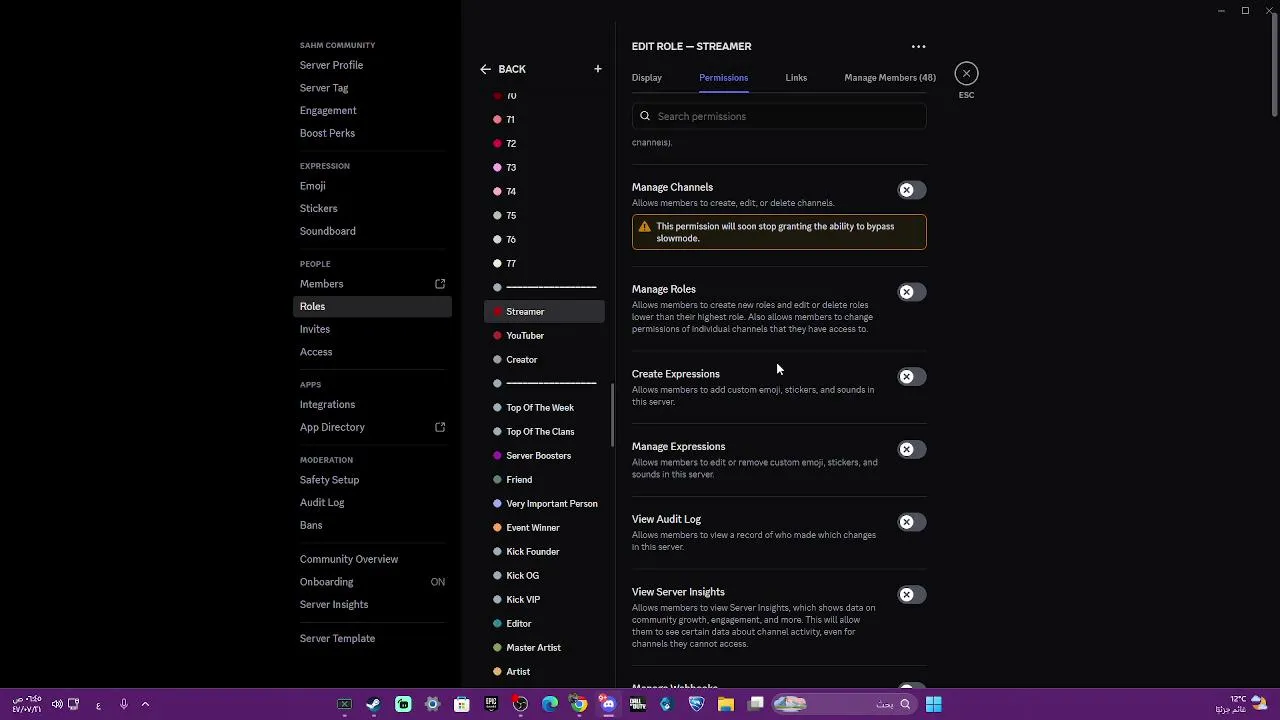Switch to the Display tab
The image size is (1280, 720).
(647, 77)
